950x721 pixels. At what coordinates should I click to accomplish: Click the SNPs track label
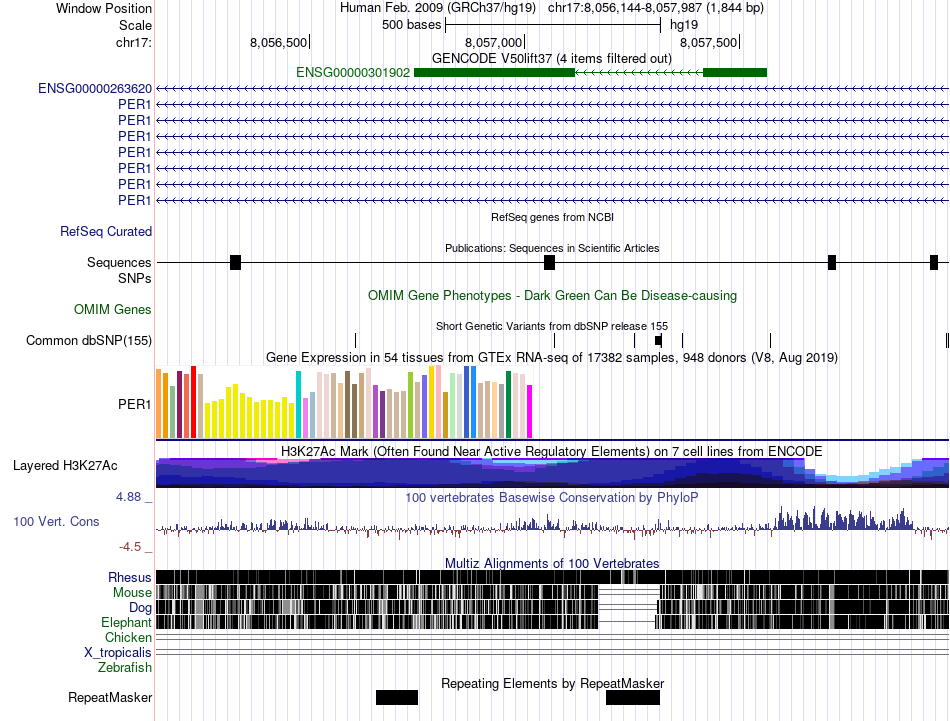(x=135, y=278)
